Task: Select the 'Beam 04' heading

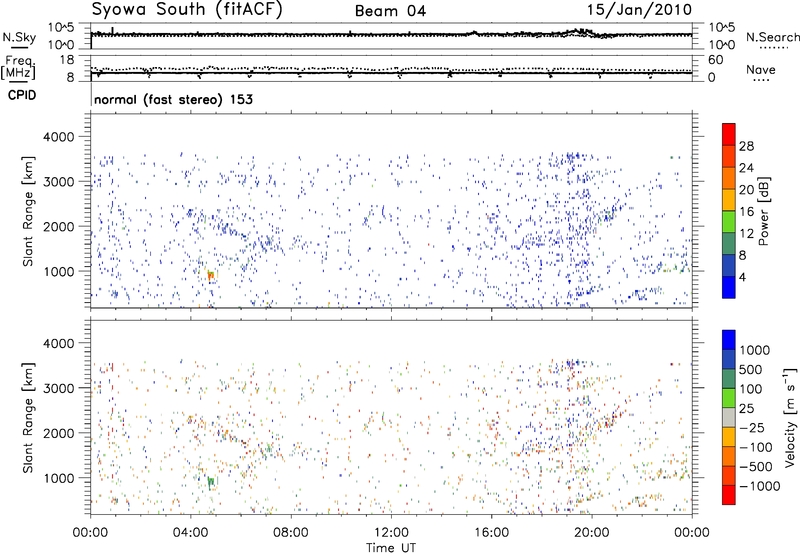Action: [x=390, y=11]
